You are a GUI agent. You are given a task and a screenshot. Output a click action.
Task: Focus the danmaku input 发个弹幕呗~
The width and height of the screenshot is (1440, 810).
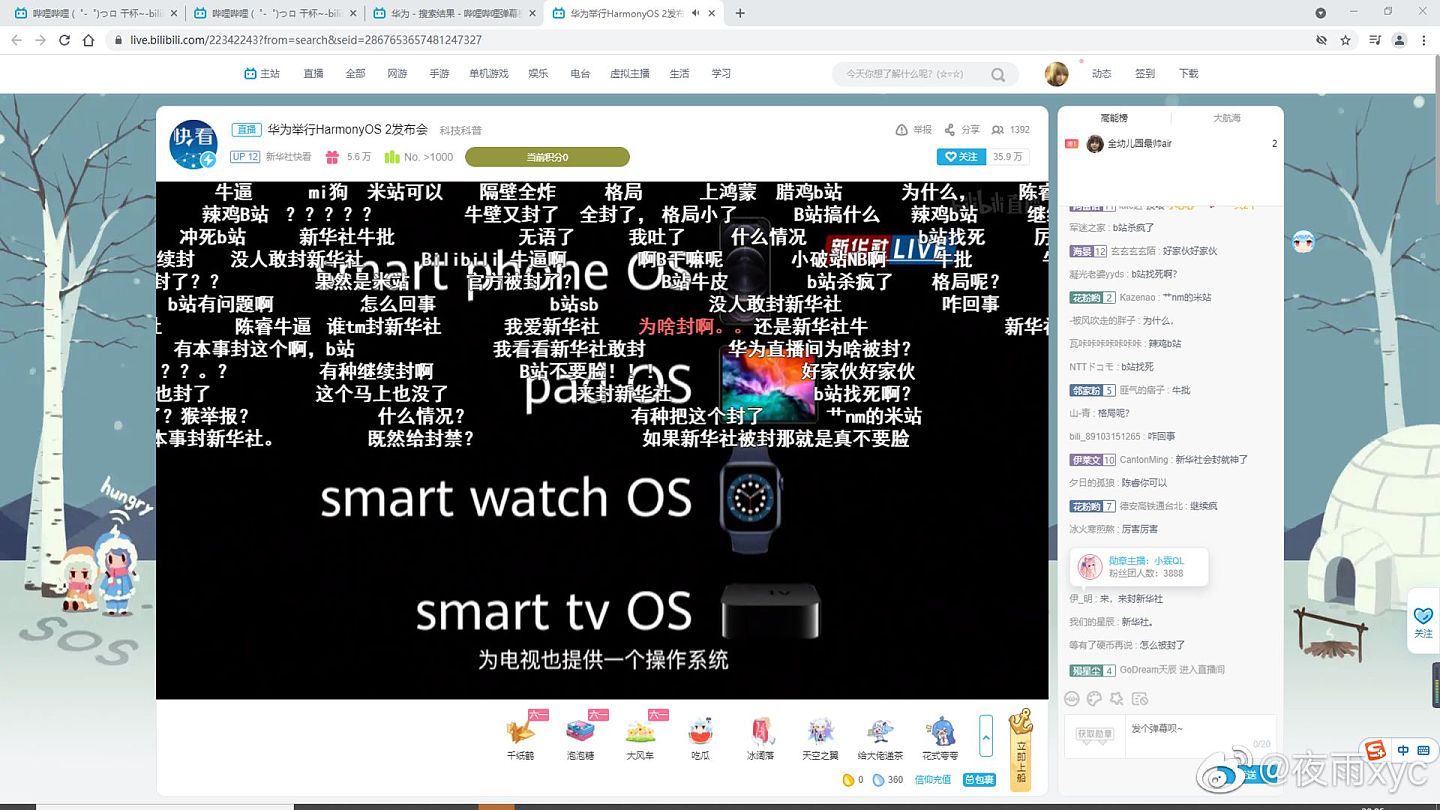pos(1200,735)
